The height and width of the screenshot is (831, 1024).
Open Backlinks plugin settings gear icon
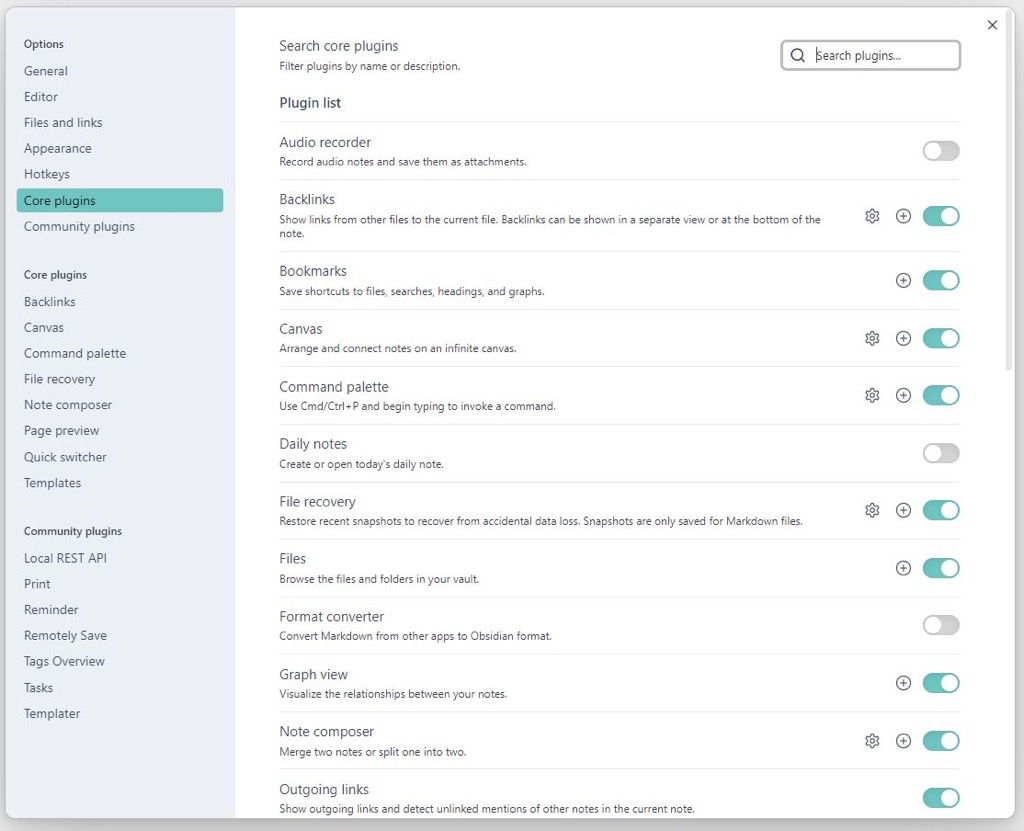(872, 216)
